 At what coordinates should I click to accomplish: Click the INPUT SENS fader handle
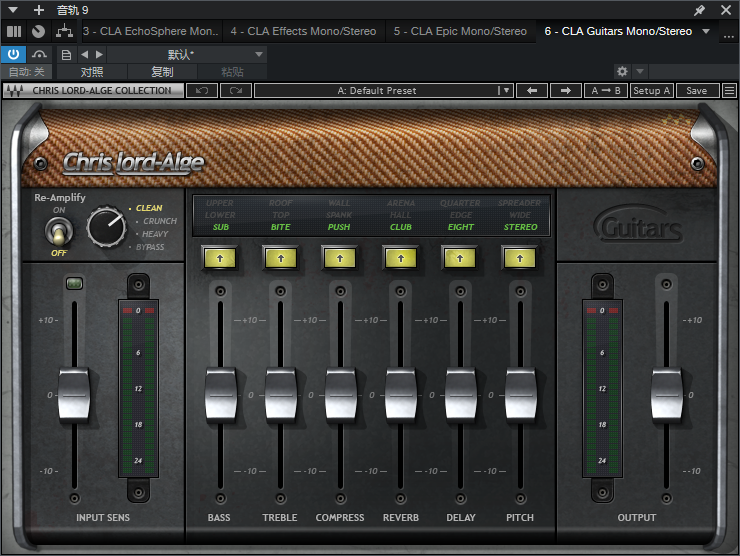[x=74, y=395]
